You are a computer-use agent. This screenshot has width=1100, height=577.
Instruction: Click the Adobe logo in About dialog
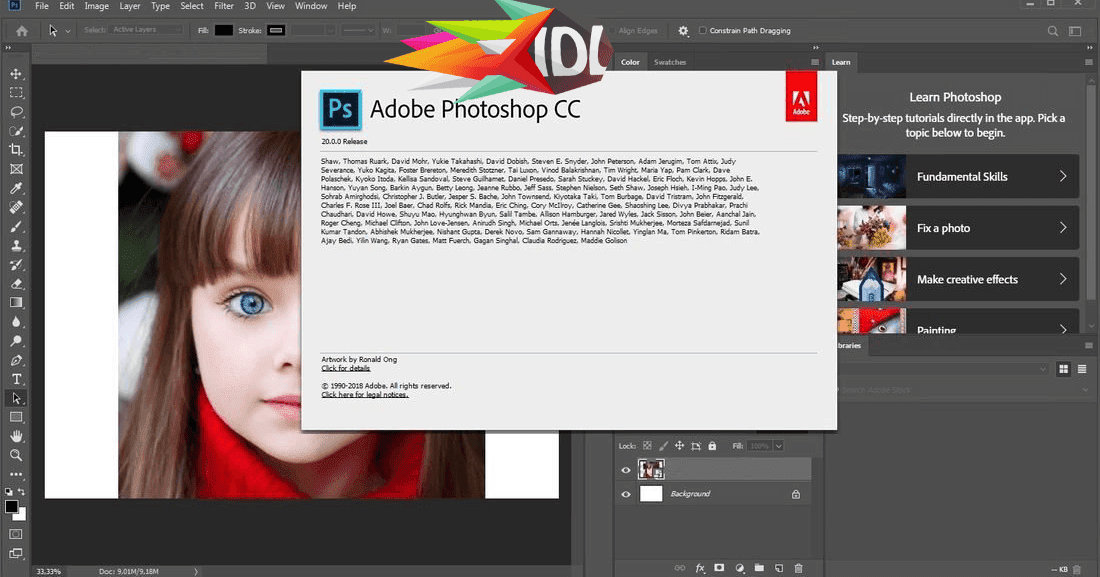click(x=801, y=97)
